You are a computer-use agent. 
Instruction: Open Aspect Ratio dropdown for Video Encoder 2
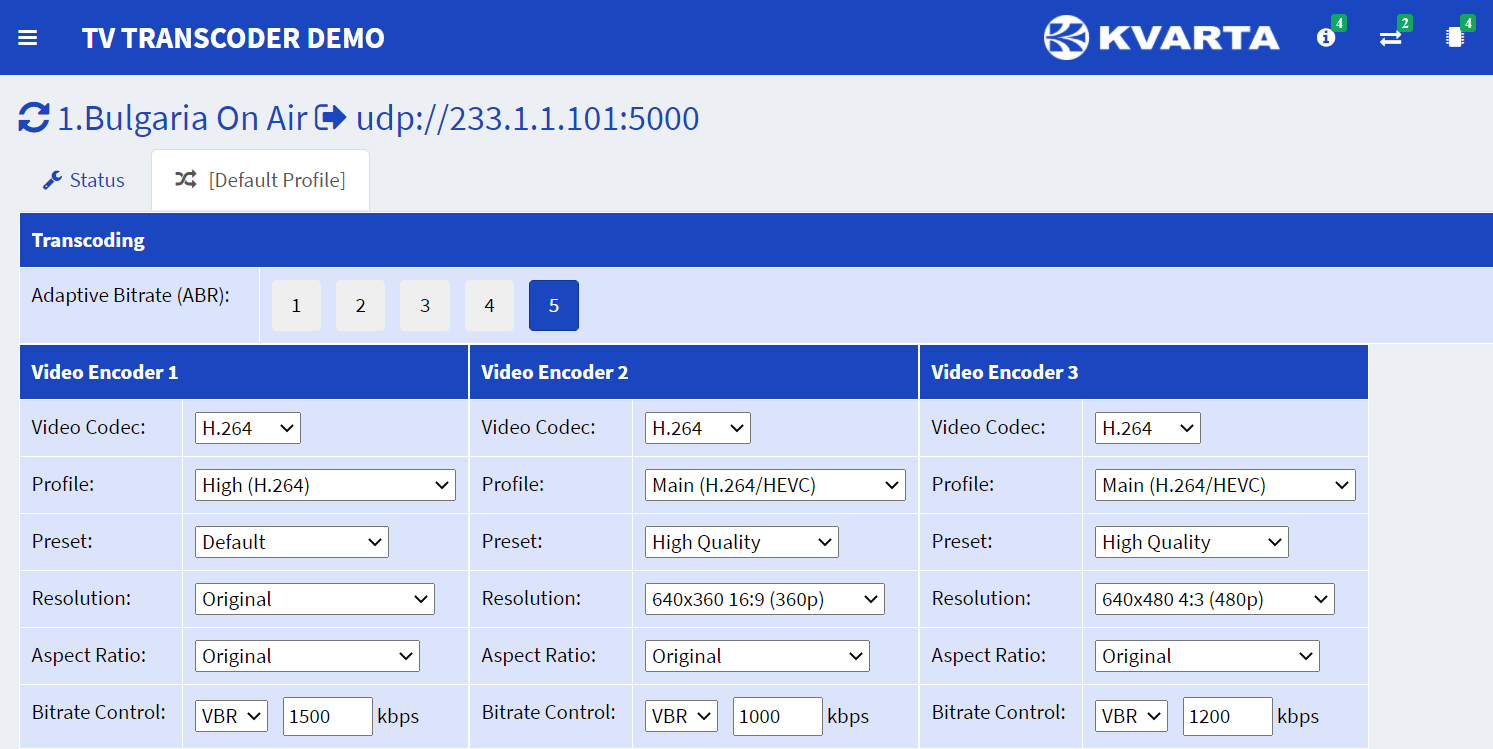pyautogui.click(x=757, y=656)
